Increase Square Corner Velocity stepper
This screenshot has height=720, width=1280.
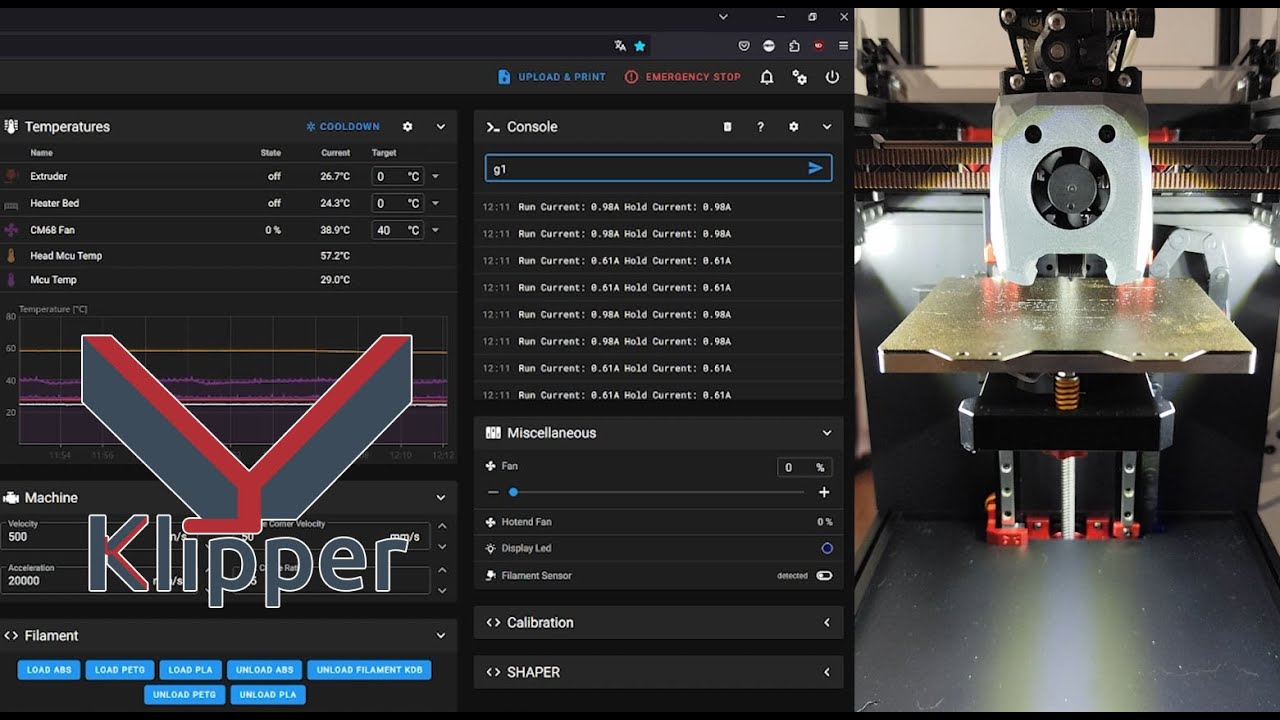pos(443,526)
